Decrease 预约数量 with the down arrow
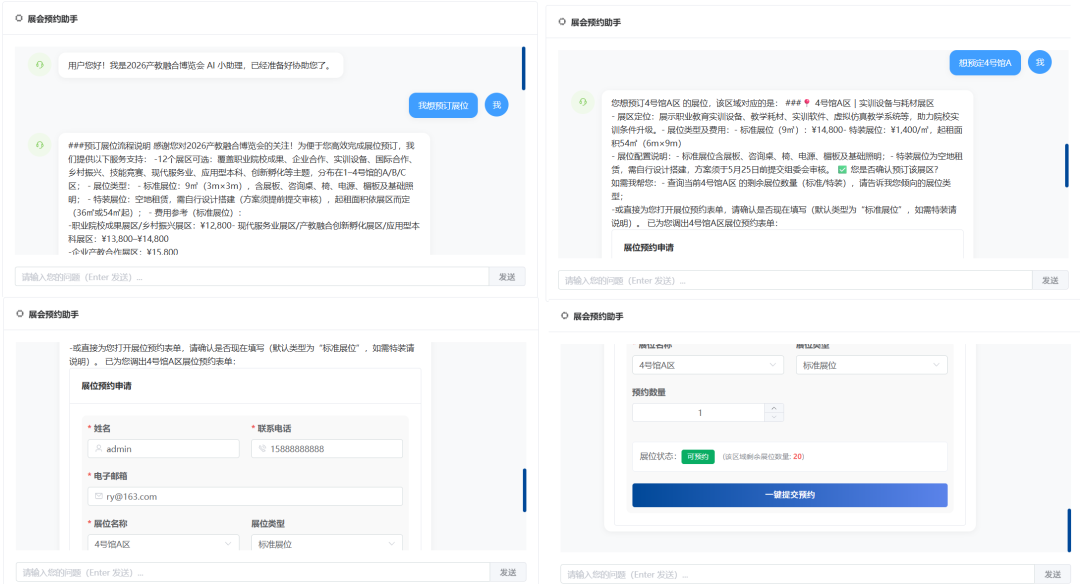Viewport: 1080px width, 586px height. [x=774, y=417]
